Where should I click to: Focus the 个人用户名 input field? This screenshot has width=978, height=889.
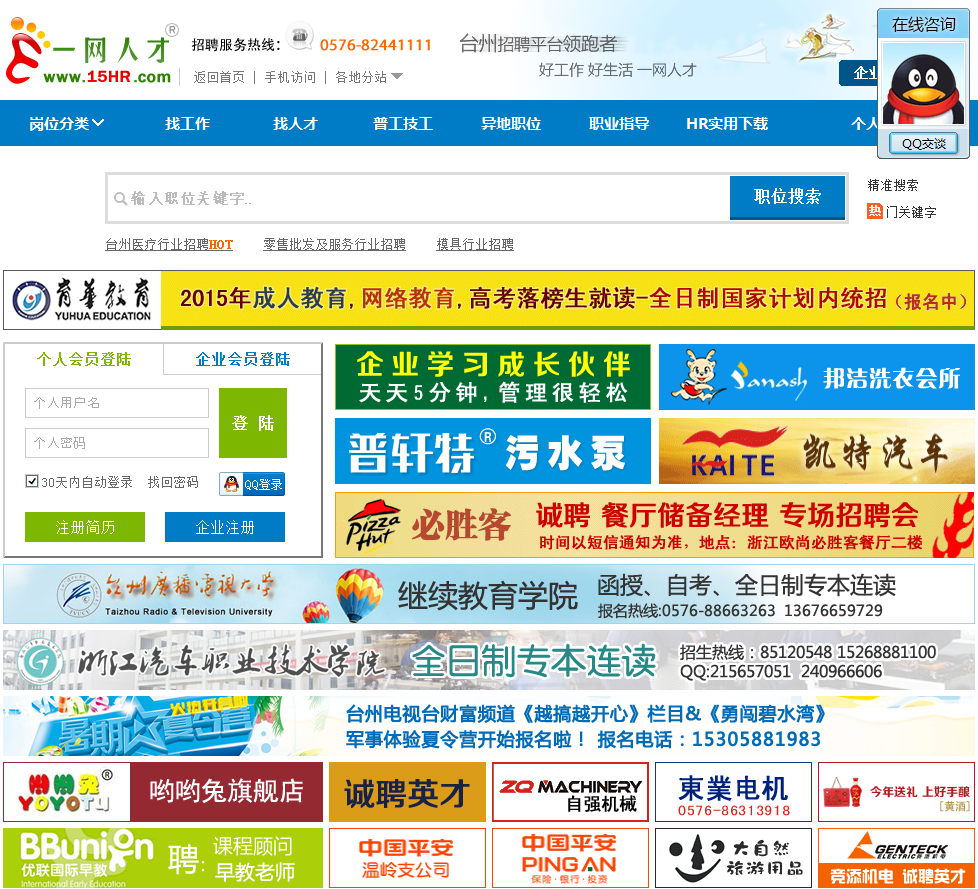pyautogui.click(x=117, y=403)
